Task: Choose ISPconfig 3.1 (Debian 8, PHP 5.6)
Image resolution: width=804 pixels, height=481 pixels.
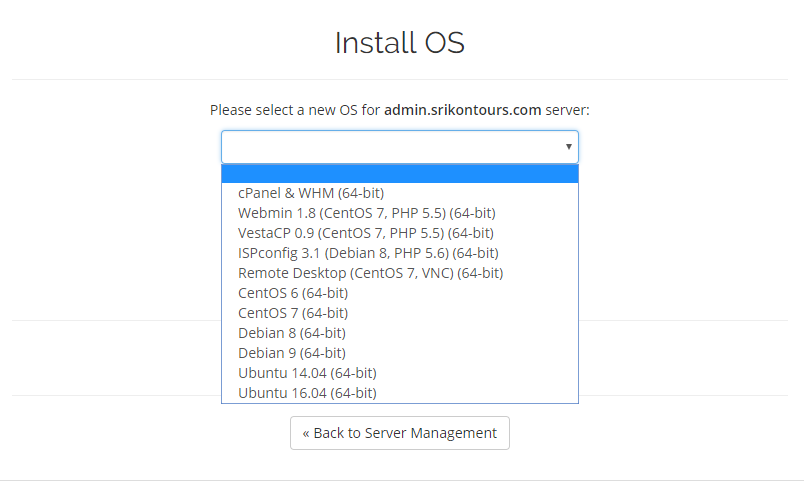Action: [x=368, y=253]
